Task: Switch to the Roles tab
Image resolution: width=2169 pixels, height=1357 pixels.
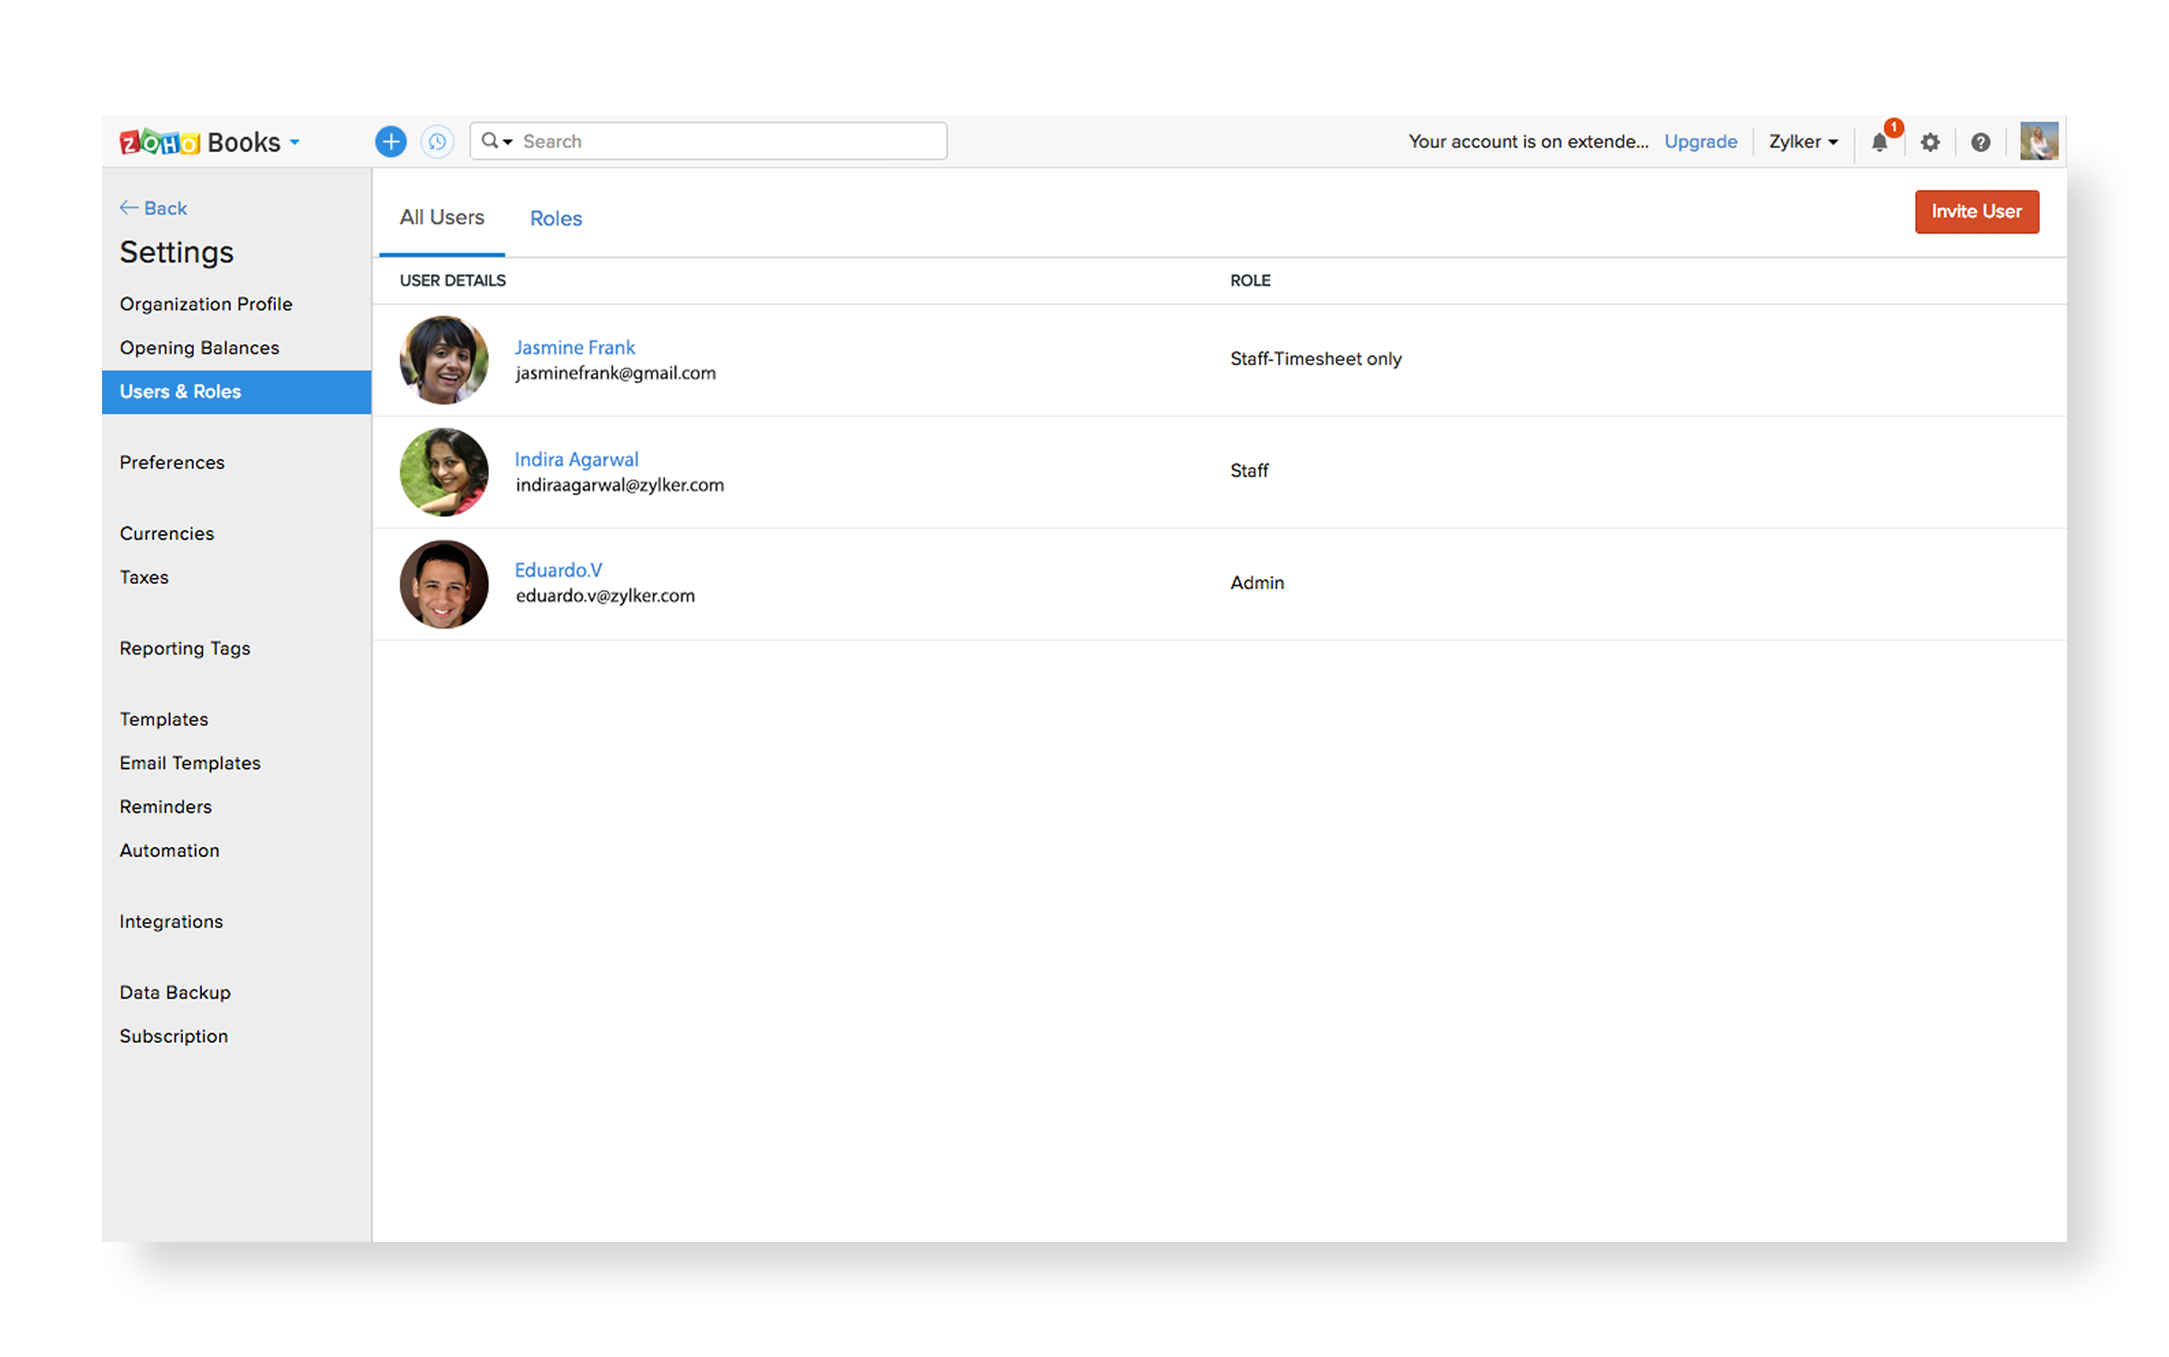Action: [555, 218]
